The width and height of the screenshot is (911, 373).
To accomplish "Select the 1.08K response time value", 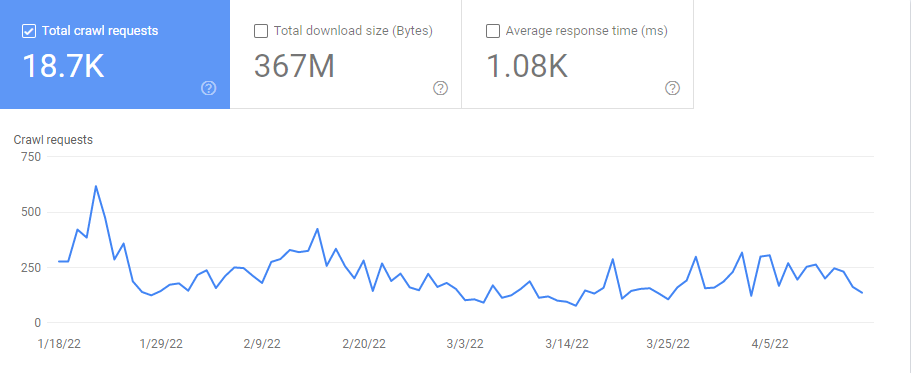I will click(x=527, y=66).
